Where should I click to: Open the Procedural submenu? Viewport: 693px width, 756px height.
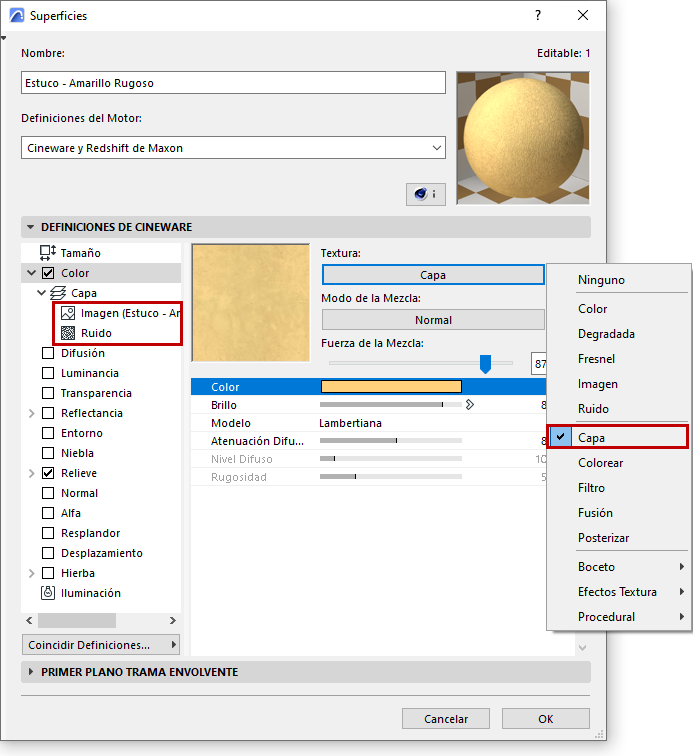point(619,617)
